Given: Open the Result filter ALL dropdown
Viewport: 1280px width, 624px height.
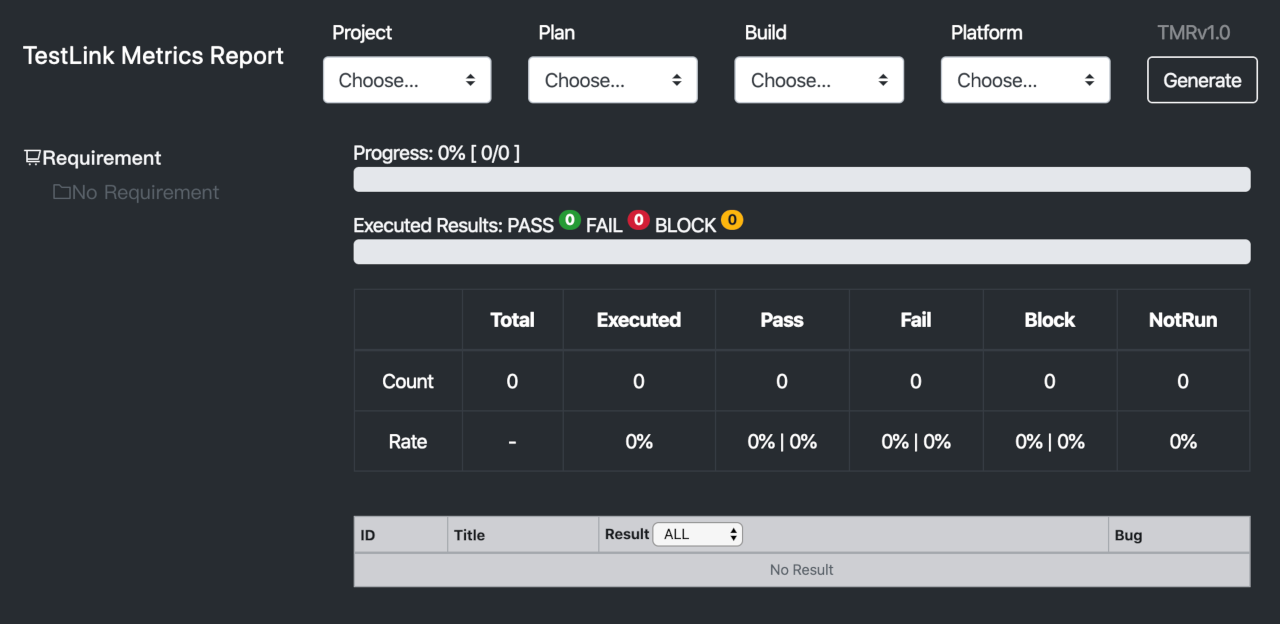Looking at the screenshot, I should coord(697,534).
